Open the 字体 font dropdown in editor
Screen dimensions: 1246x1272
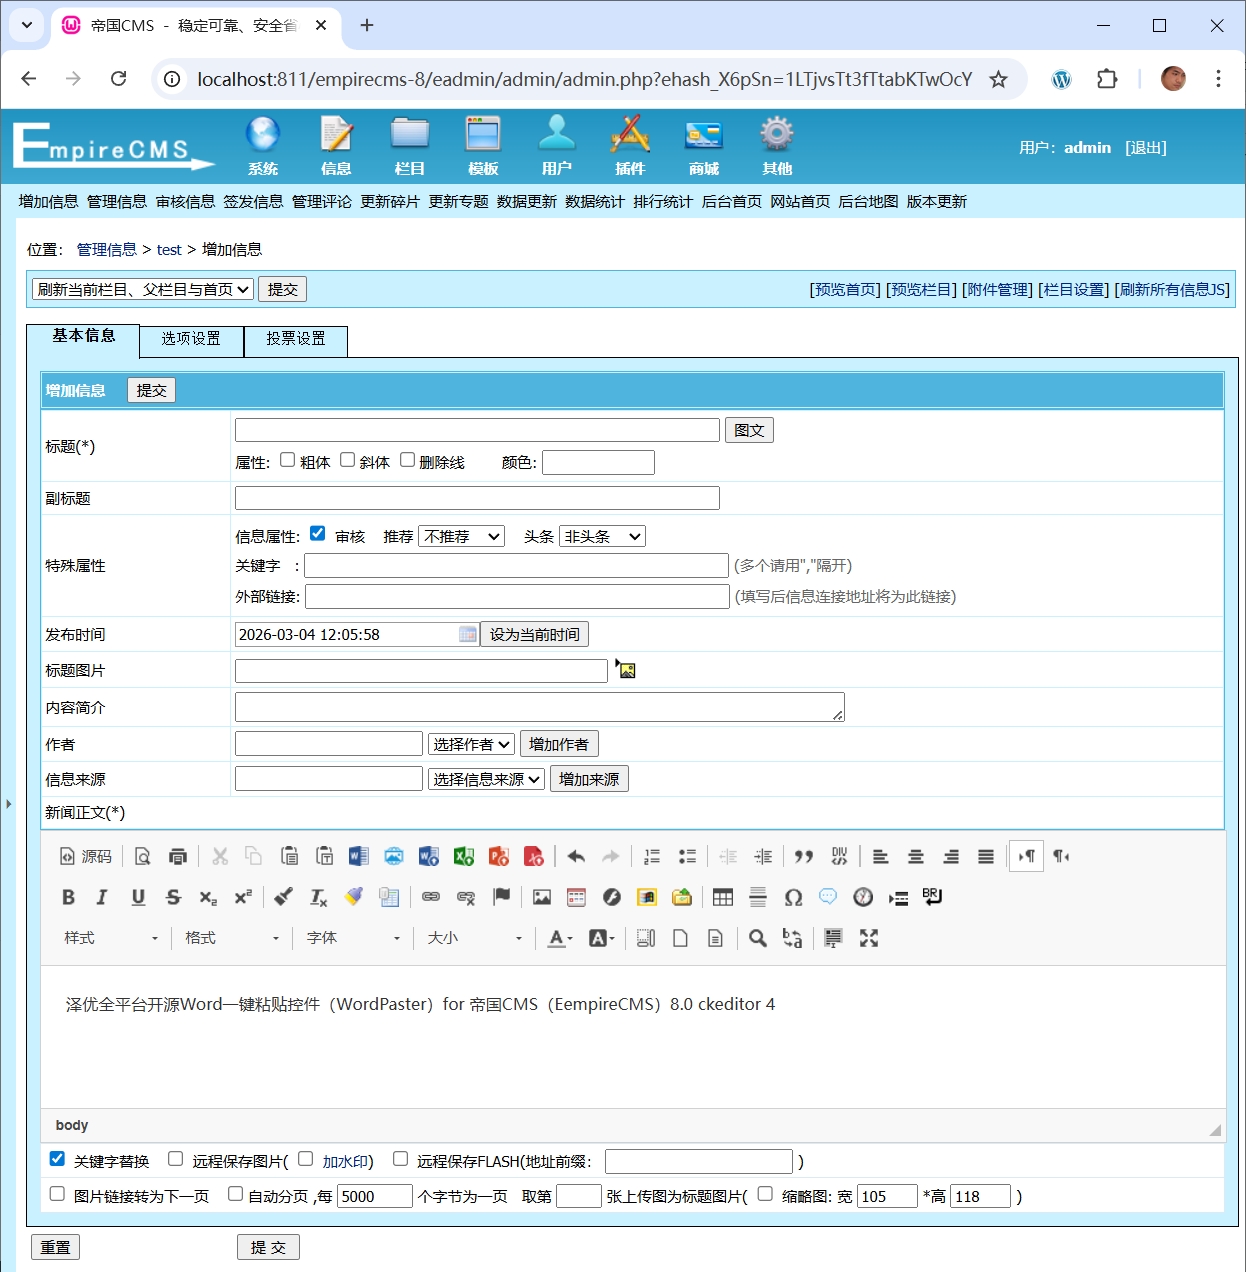point(354,938)
